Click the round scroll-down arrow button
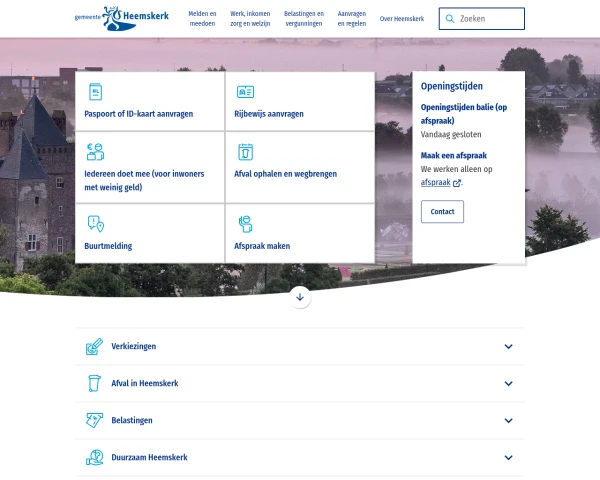The height and width of the screenshot is (480, 600). click(x=300, y=297)
